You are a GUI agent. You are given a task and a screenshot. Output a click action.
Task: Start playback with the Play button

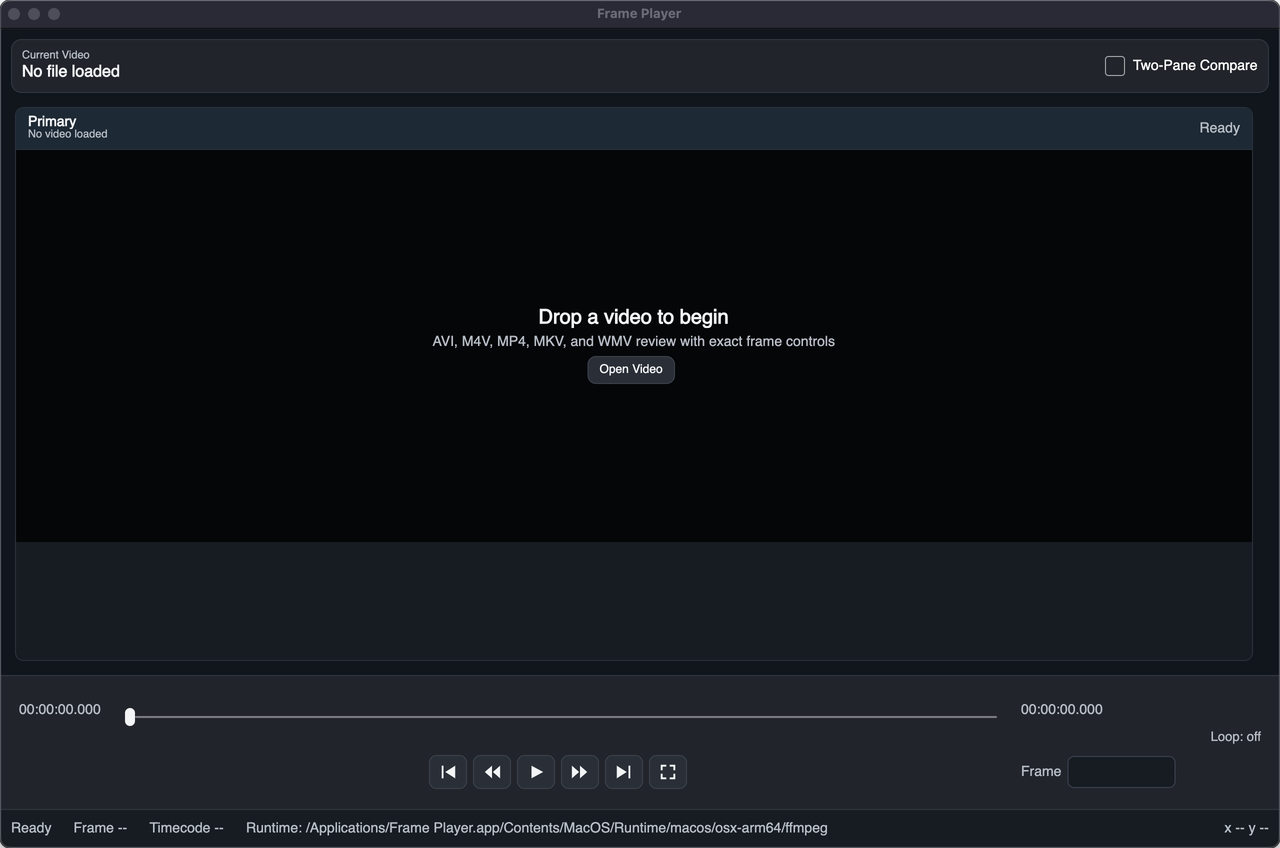pyautogui.click(x=536, y=772)
